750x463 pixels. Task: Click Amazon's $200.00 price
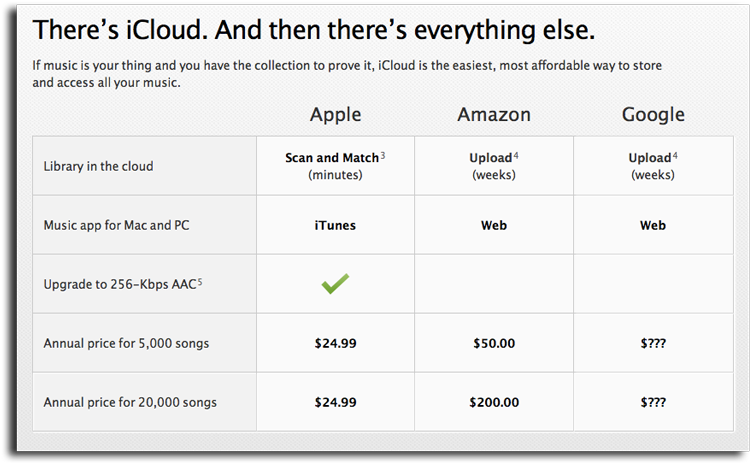tap(494, 402)
